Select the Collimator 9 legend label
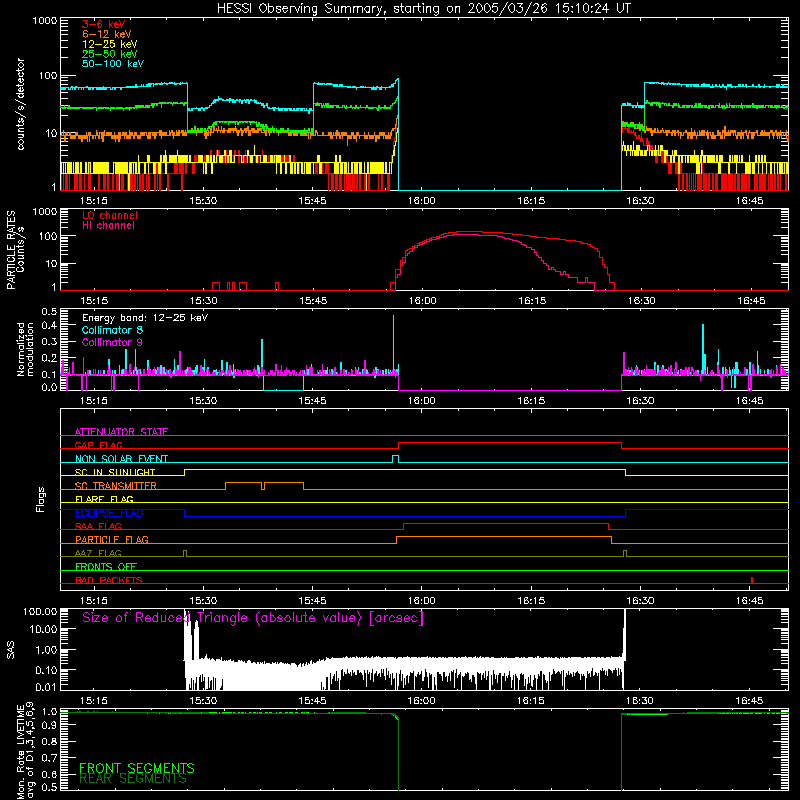The height and width of the screenshot is (800, 800). point(112,342)
